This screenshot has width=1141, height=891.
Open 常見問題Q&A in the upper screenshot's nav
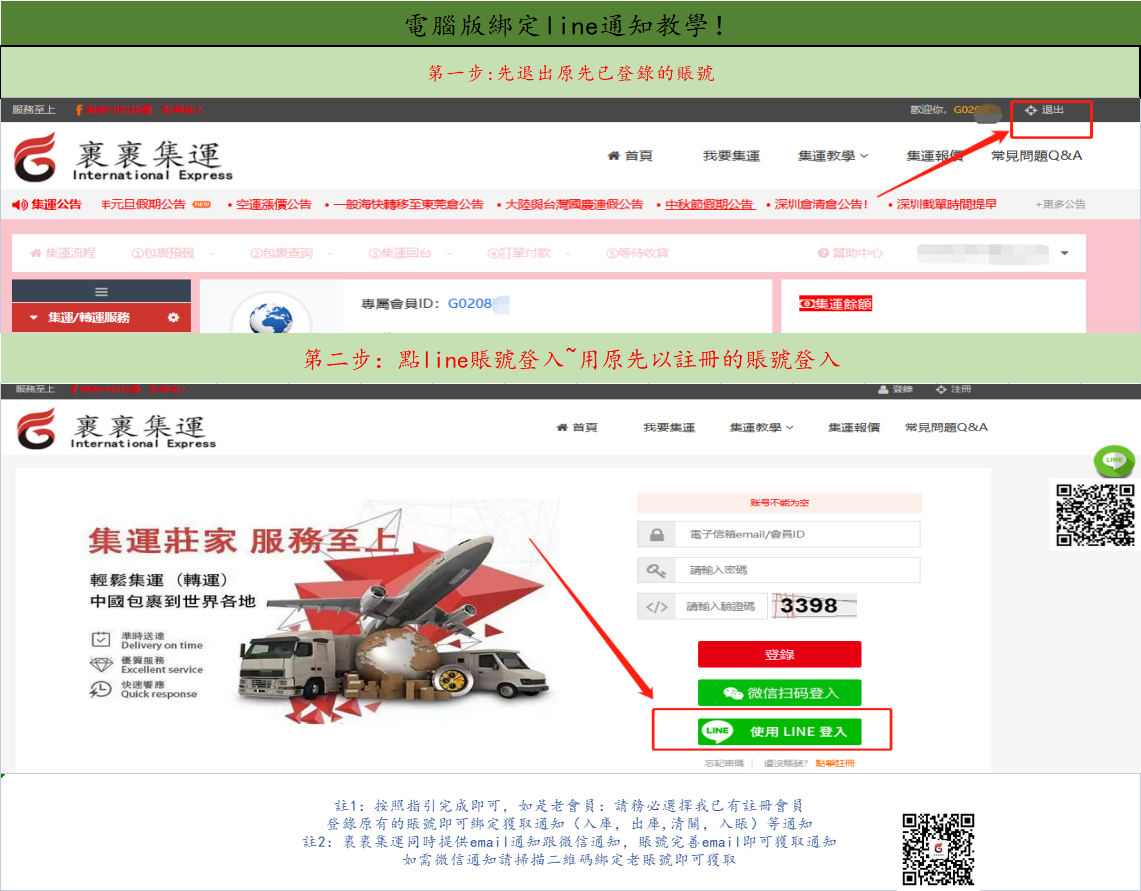pos(1036,156)
